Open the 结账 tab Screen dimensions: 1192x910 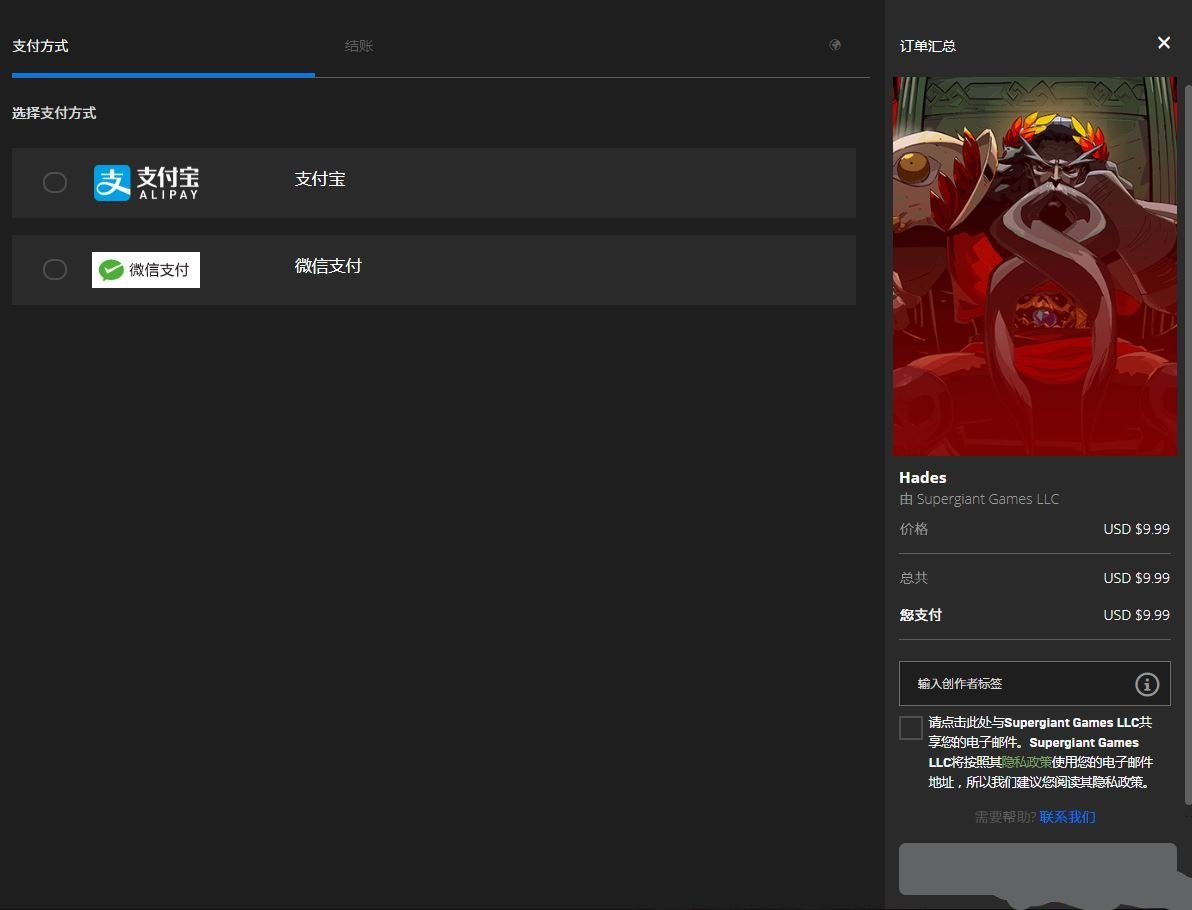tap(359, 46)
